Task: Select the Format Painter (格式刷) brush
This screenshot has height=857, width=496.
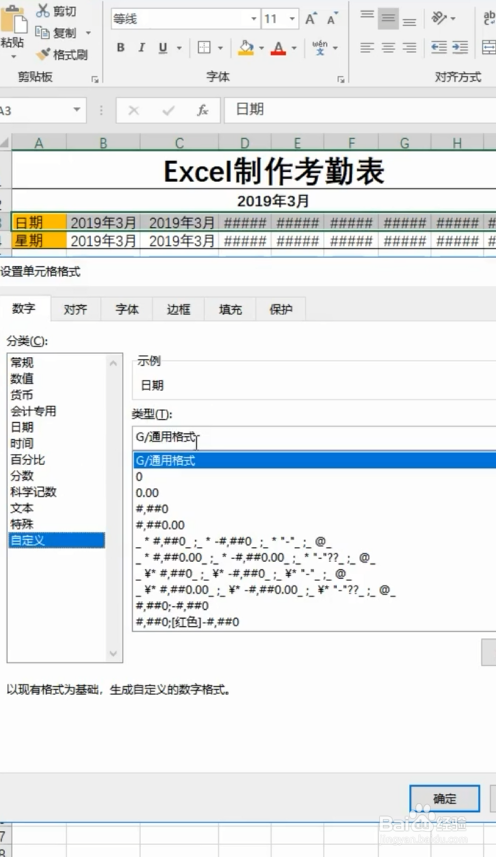Action: [43, 54]
